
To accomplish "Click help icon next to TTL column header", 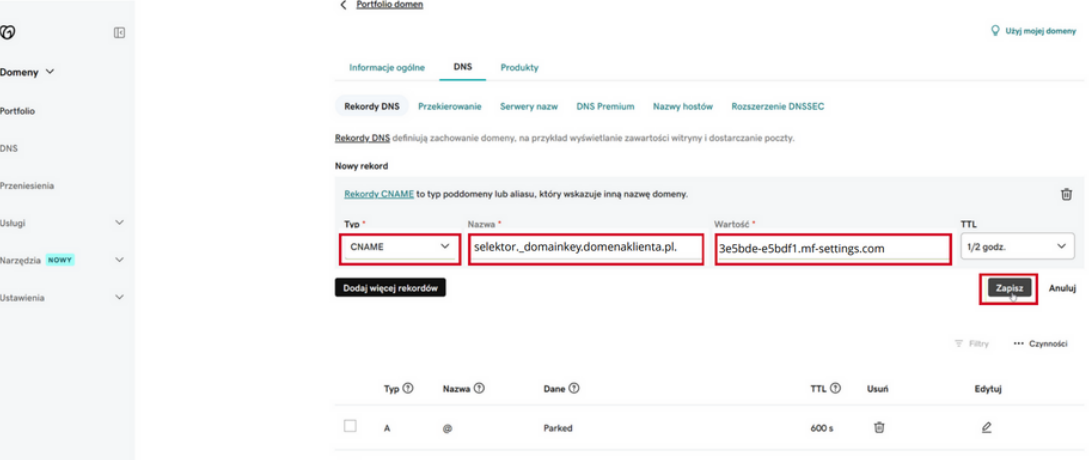I will click(x=835, y=389).
